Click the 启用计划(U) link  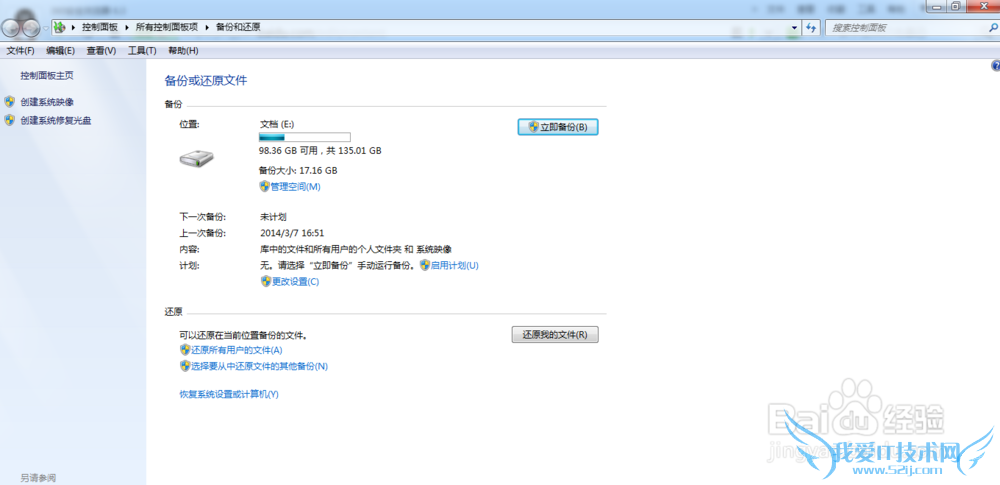455,265
